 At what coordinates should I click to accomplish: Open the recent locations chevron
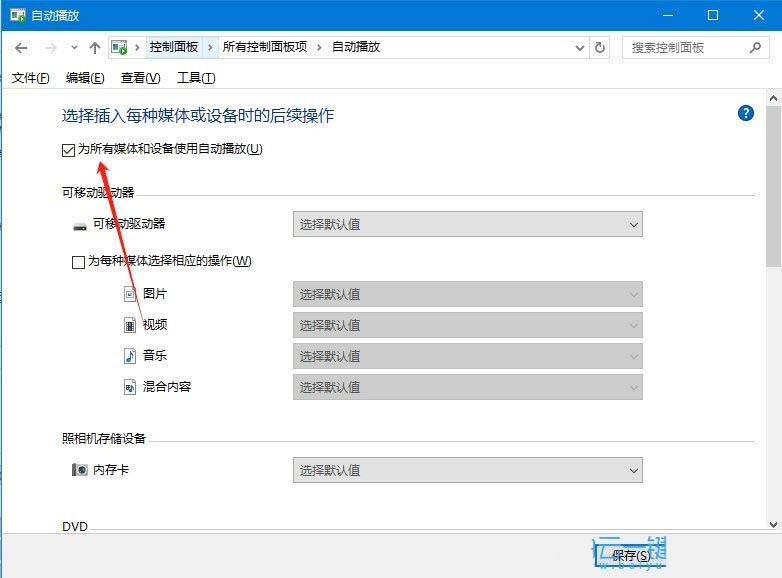(x=74, y=48)
